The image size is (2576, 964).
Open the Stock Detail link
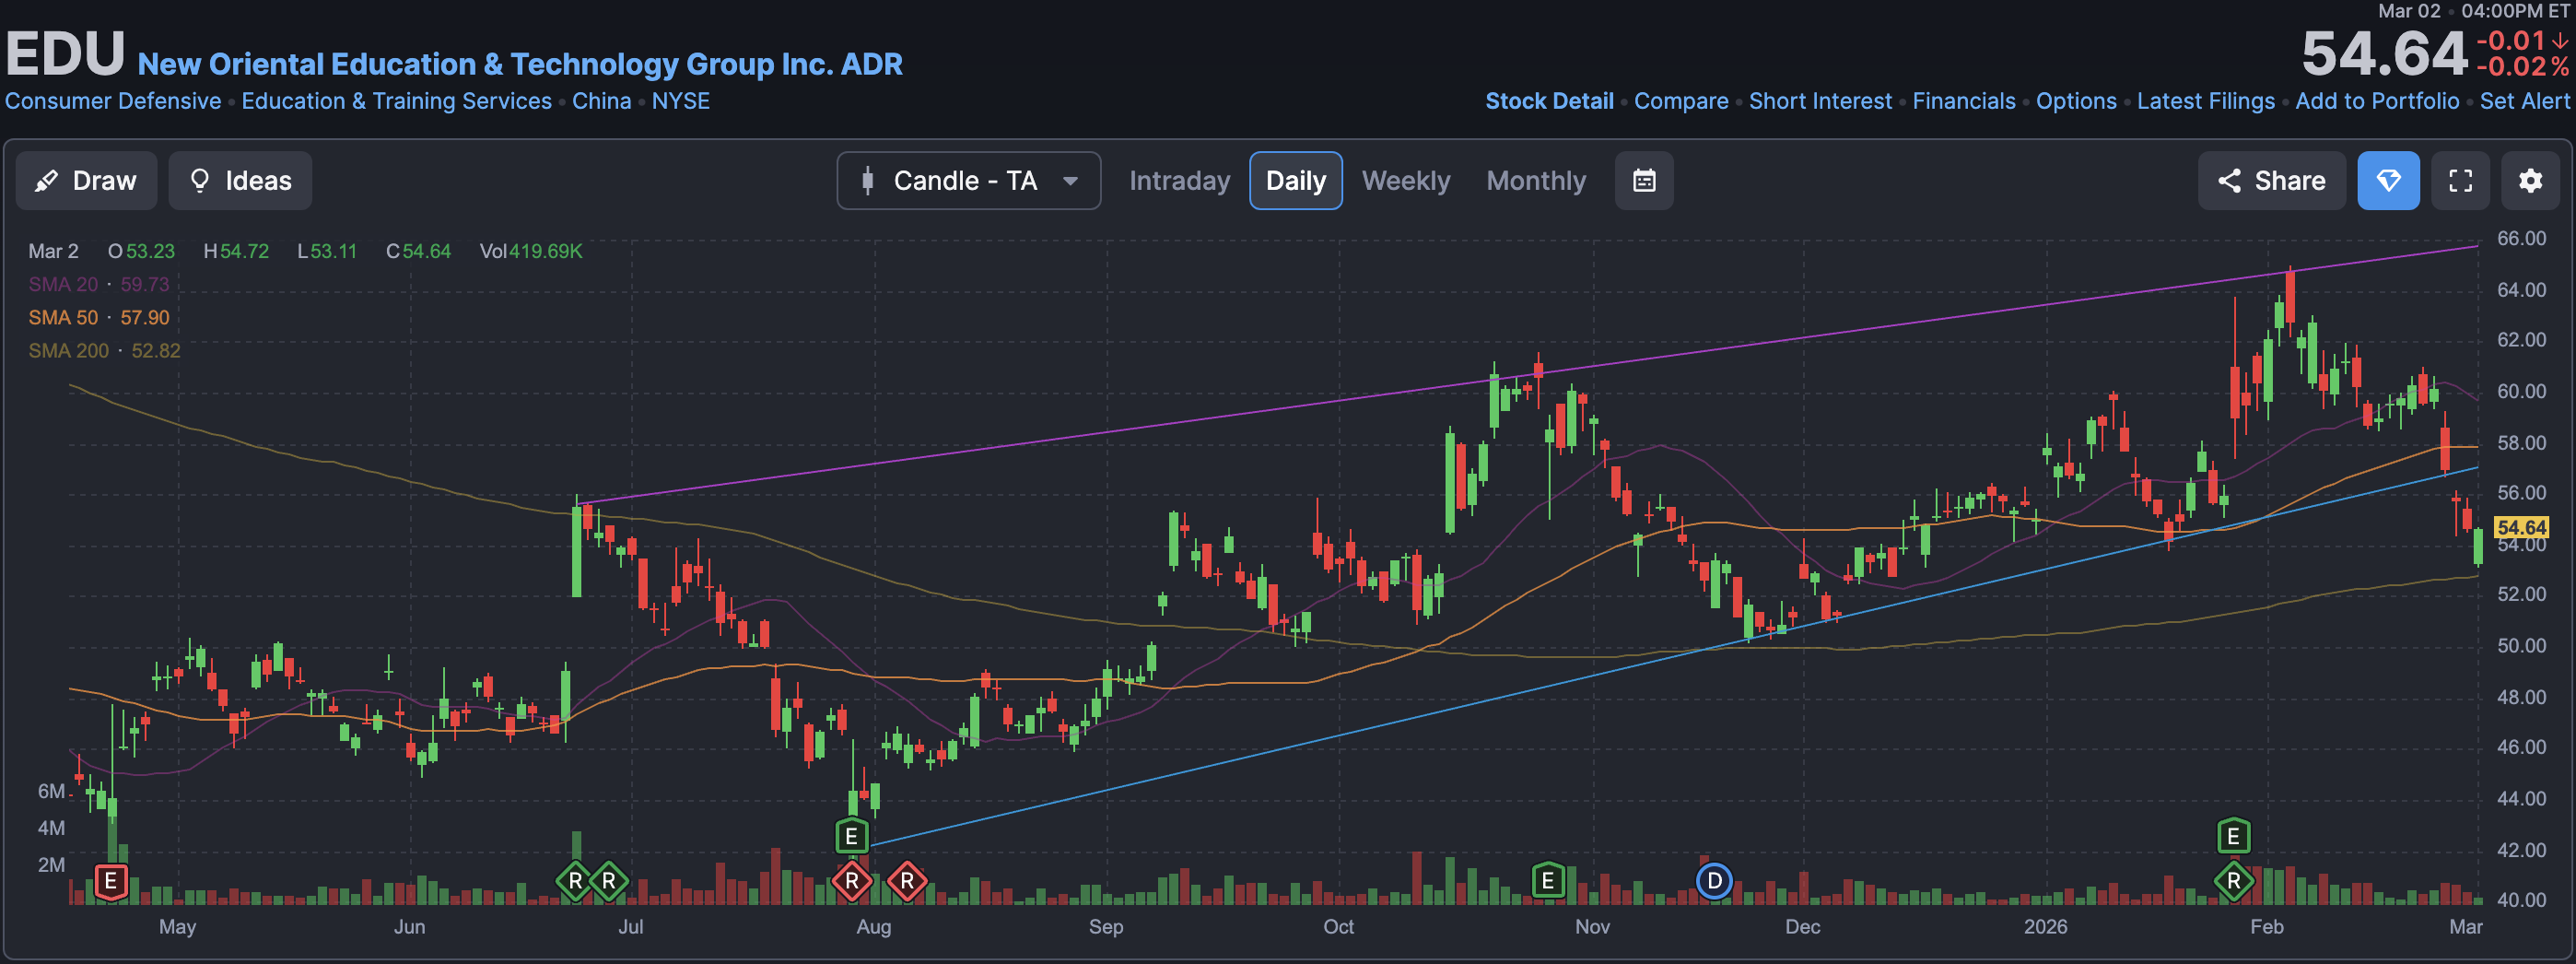pos(1549,101)
